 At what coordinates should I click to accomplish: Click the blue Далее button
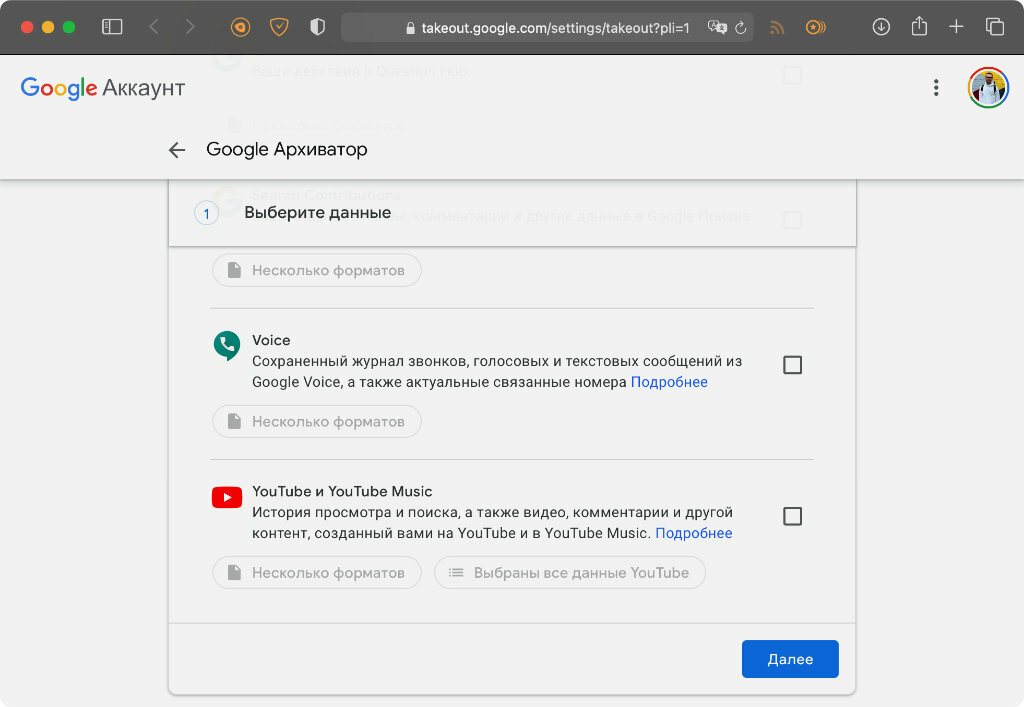(790, 659)
